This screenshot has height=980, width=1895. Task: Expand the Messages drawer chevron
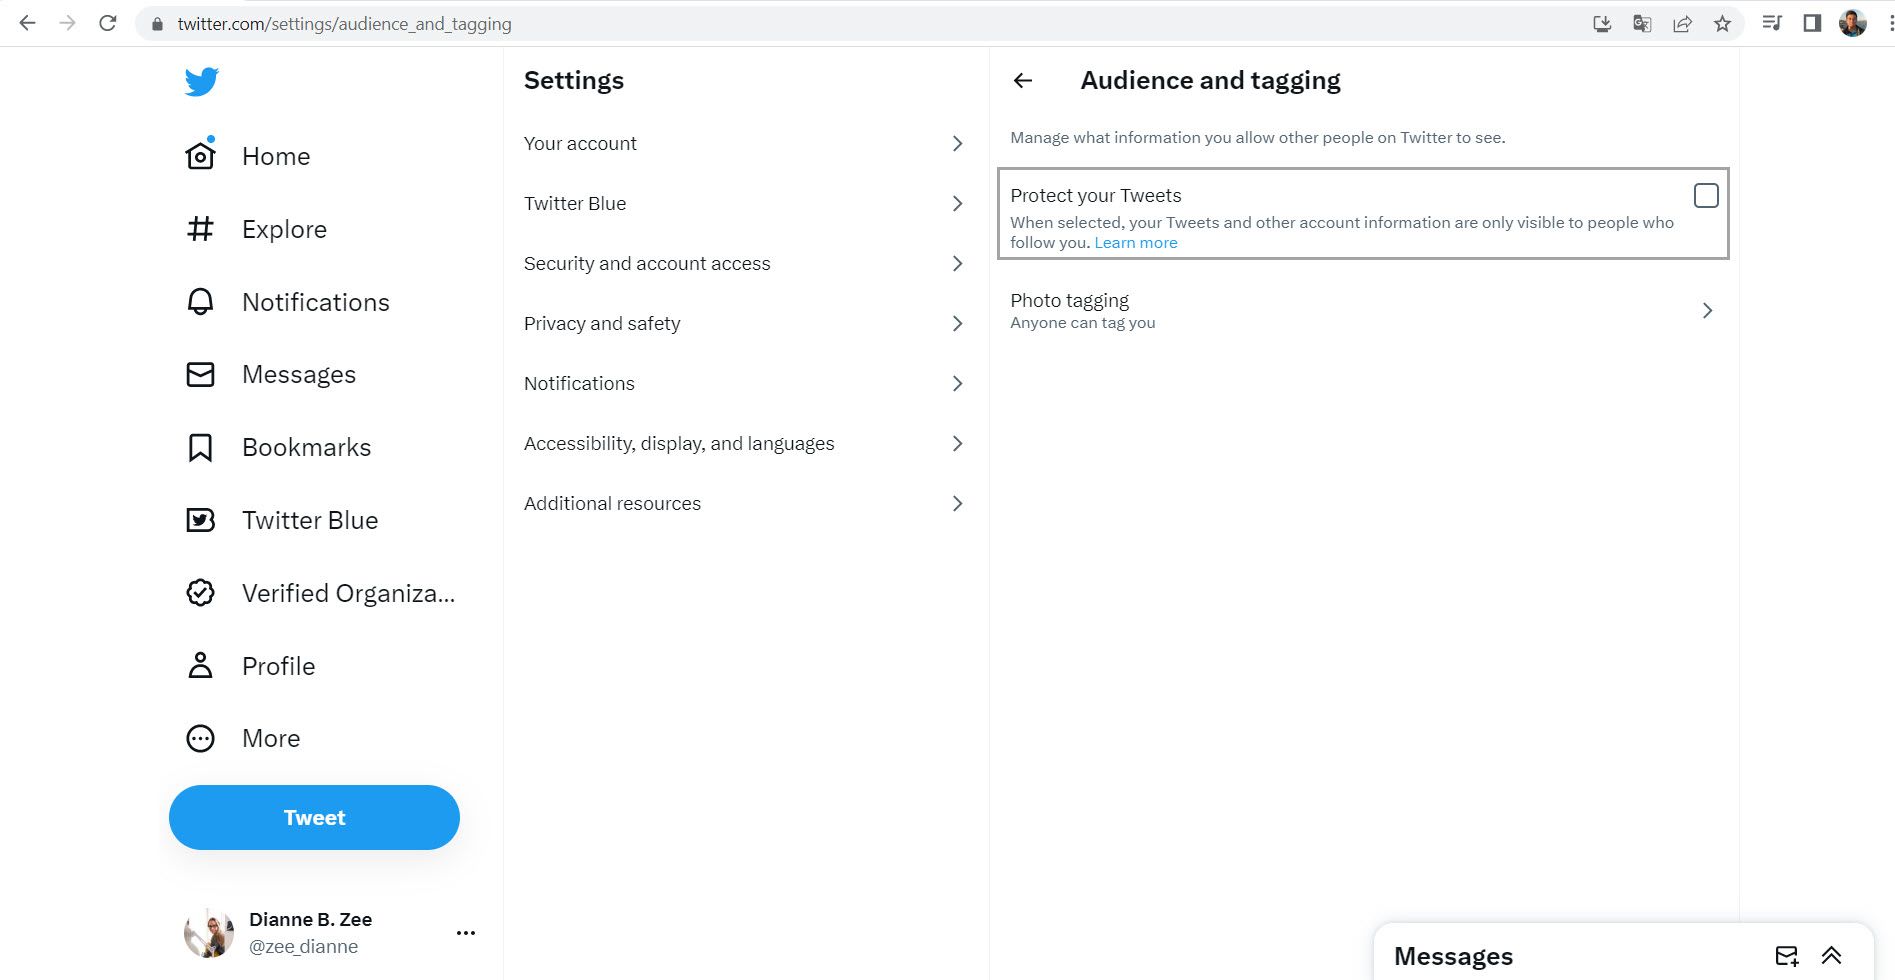point(1831,955)
